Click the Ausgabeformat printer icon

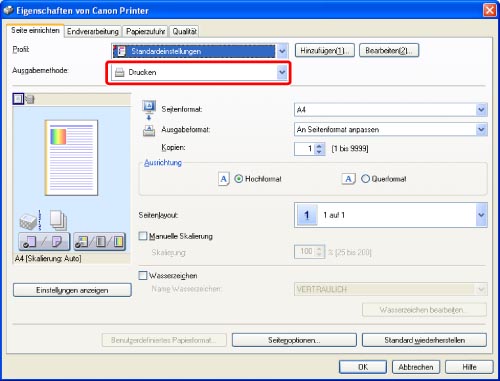point(149,131)
